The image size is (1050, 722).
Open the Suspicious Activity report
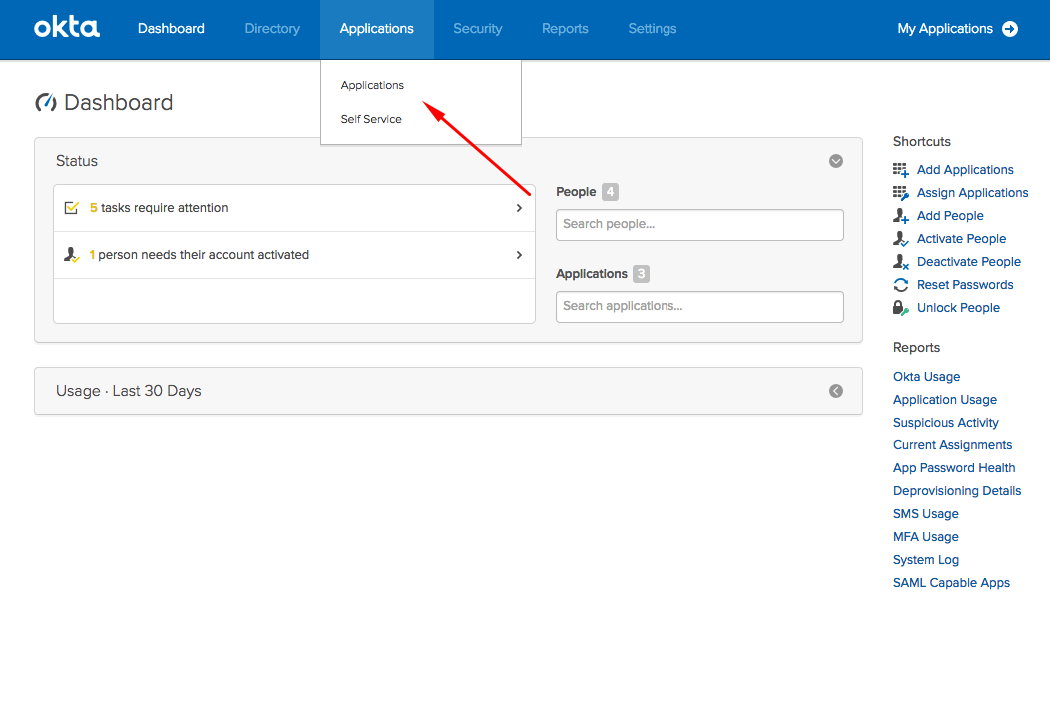(x=945, y=422)
